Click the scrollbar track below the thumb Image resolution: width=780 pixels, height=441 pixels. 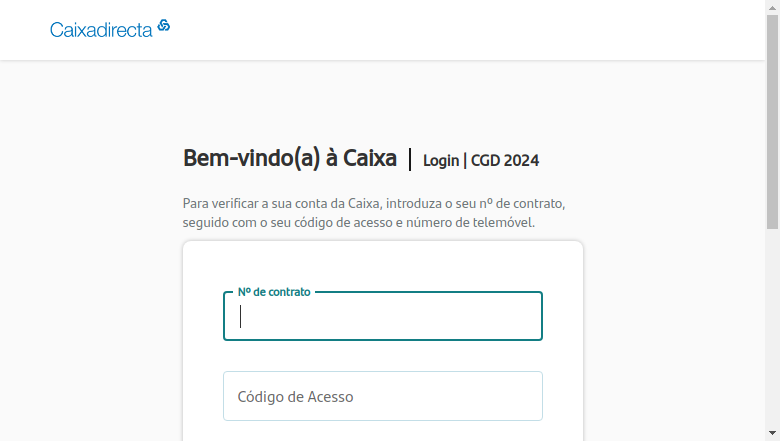(772, 328)
